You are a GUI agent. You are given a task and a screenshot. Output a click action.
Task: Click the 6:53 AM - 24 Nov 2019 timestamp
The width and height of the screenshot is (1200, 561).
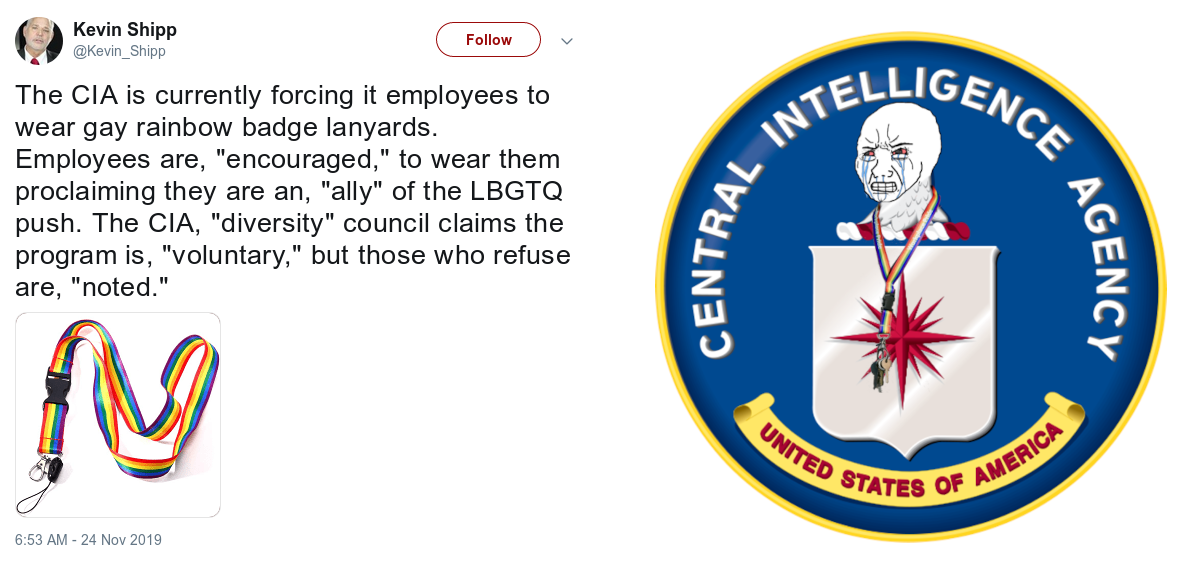[x=88, y=540]
